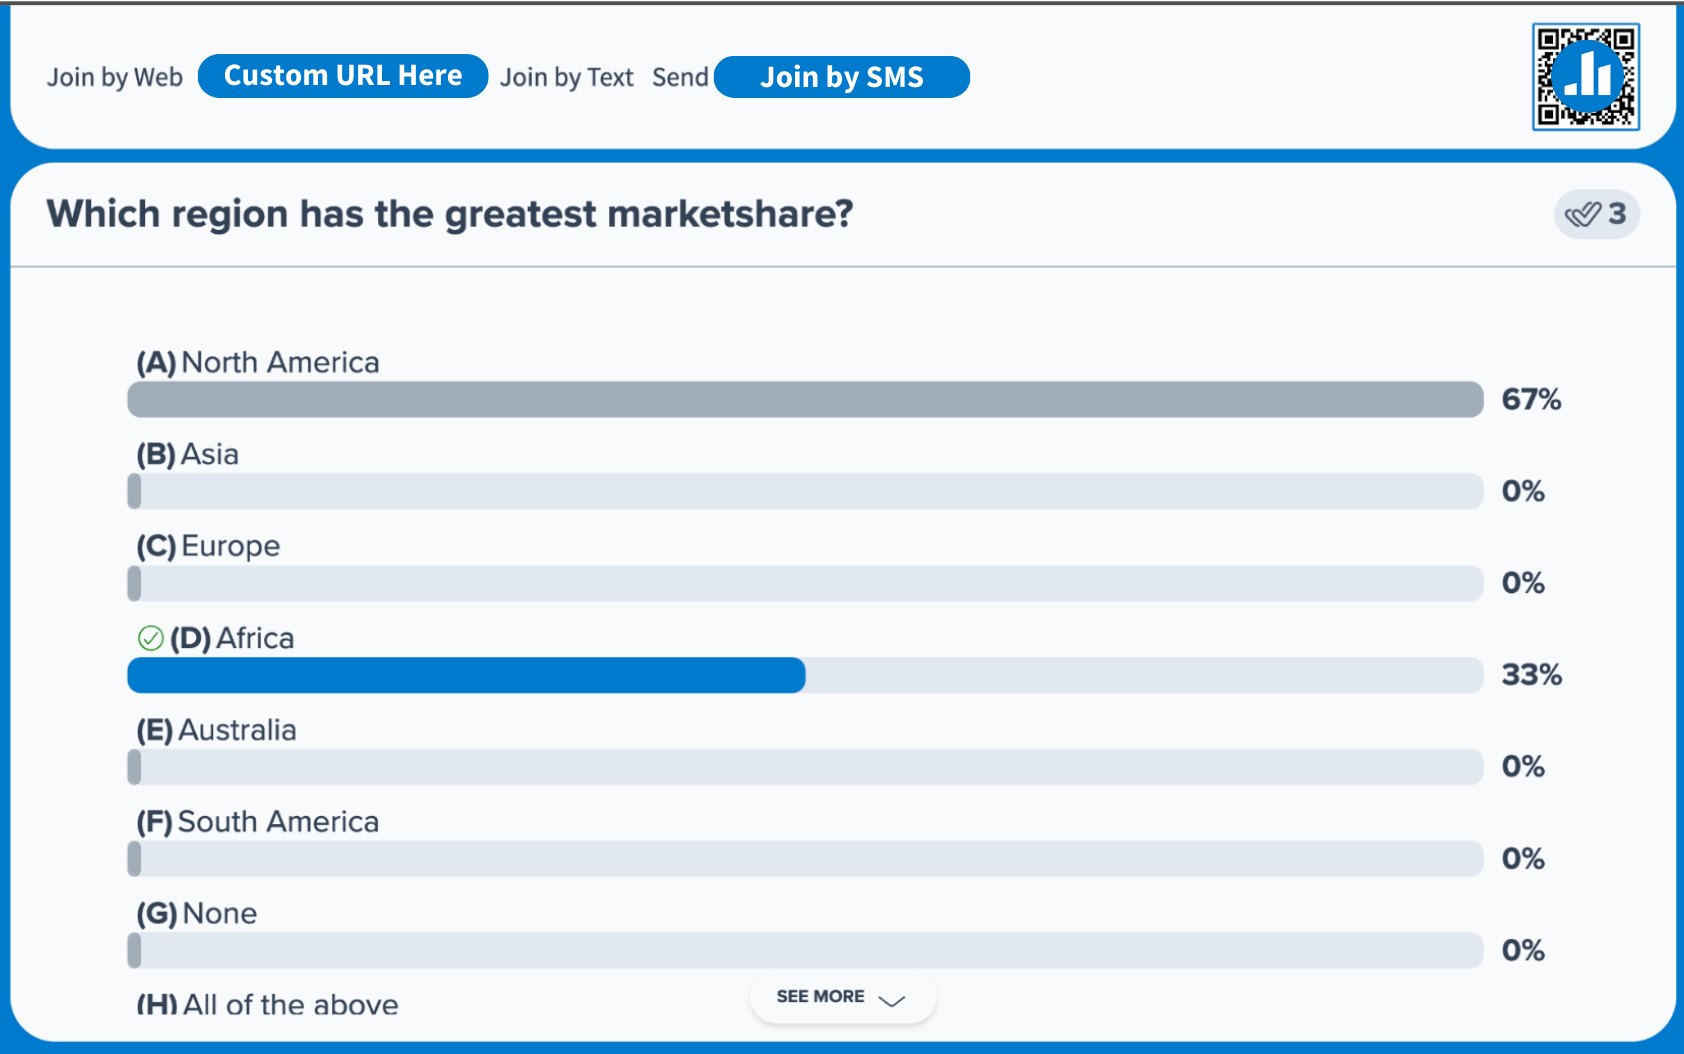Click the blue Africa 33% result bar

pyautogui.click(x=466, y=675)
